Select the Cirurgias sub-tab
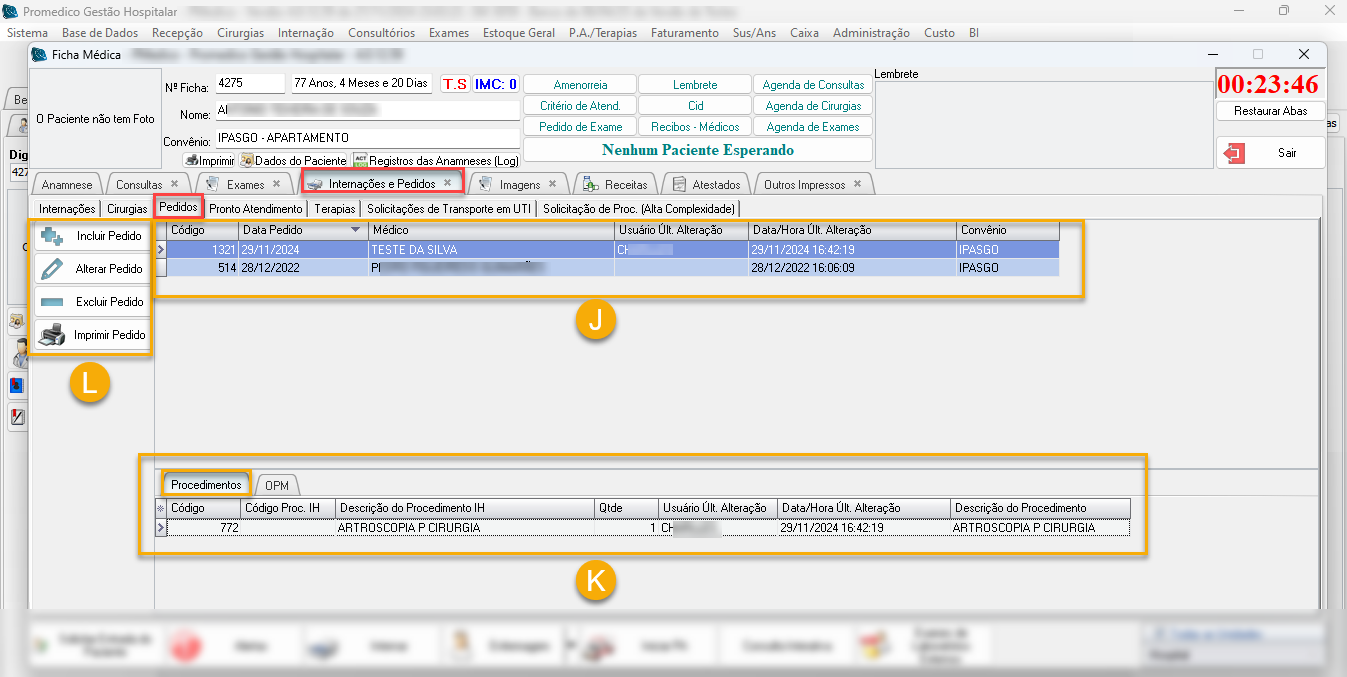 [x=127, y=209]
